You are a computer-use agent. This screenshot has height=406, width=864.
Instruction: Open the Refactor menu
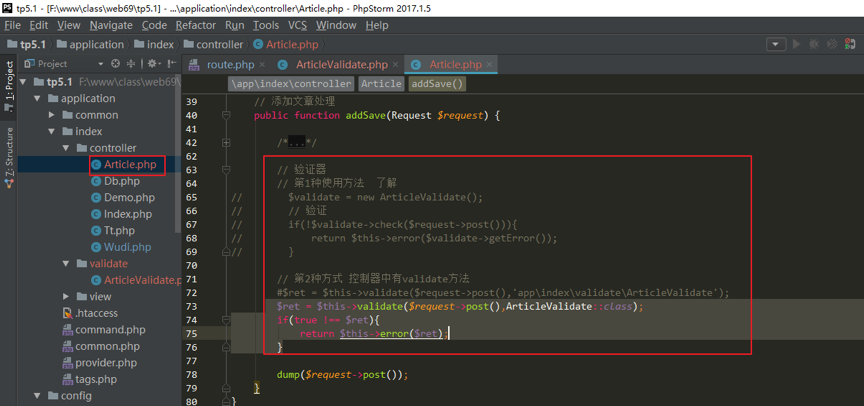[196, 25]
